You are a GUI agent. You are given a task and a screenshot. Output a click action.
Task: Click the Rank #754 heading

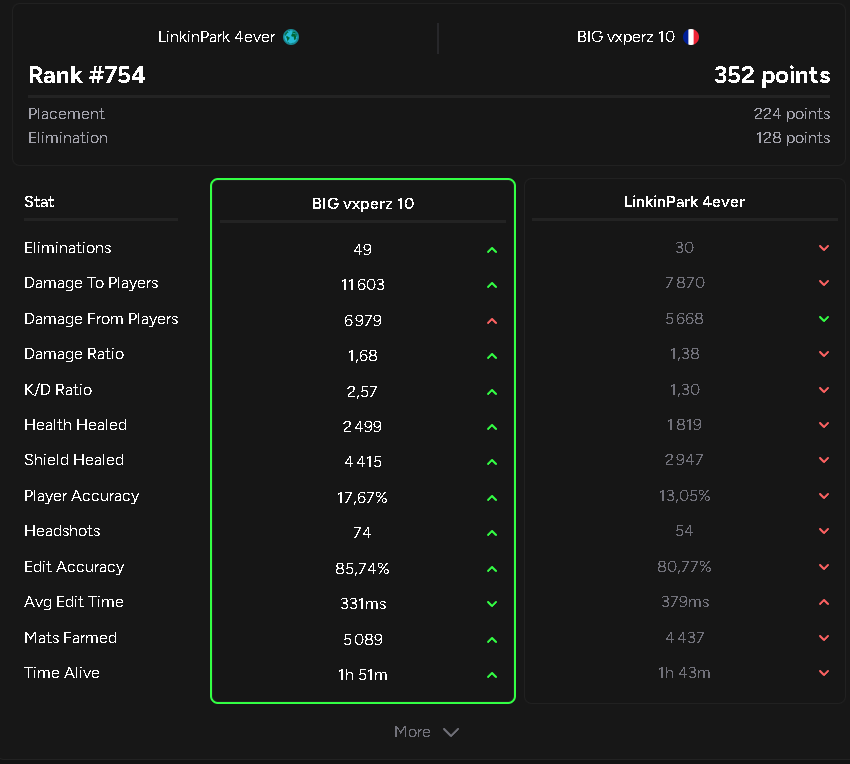tap(87, 75)
